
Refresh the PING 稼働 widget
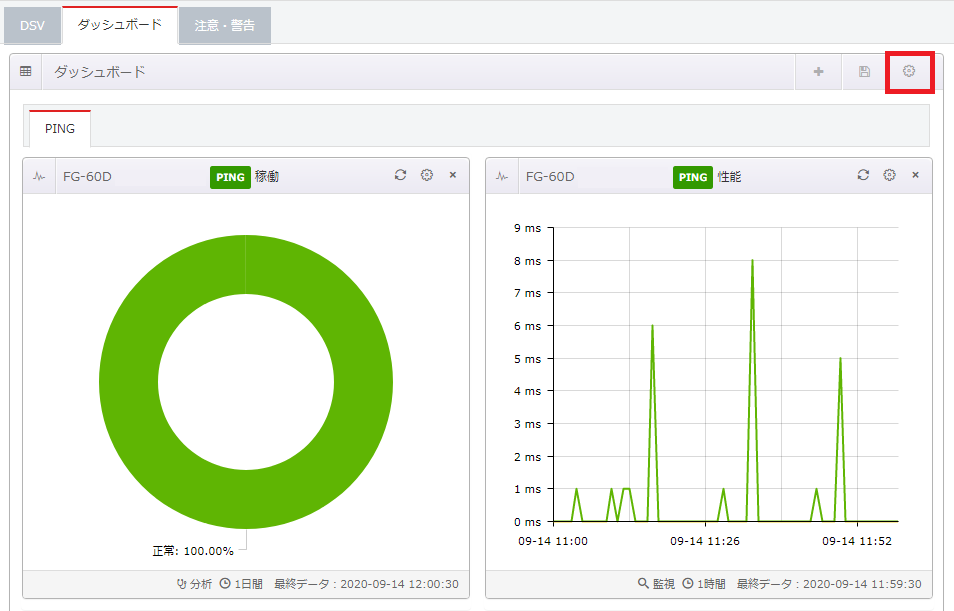point(401,175)
